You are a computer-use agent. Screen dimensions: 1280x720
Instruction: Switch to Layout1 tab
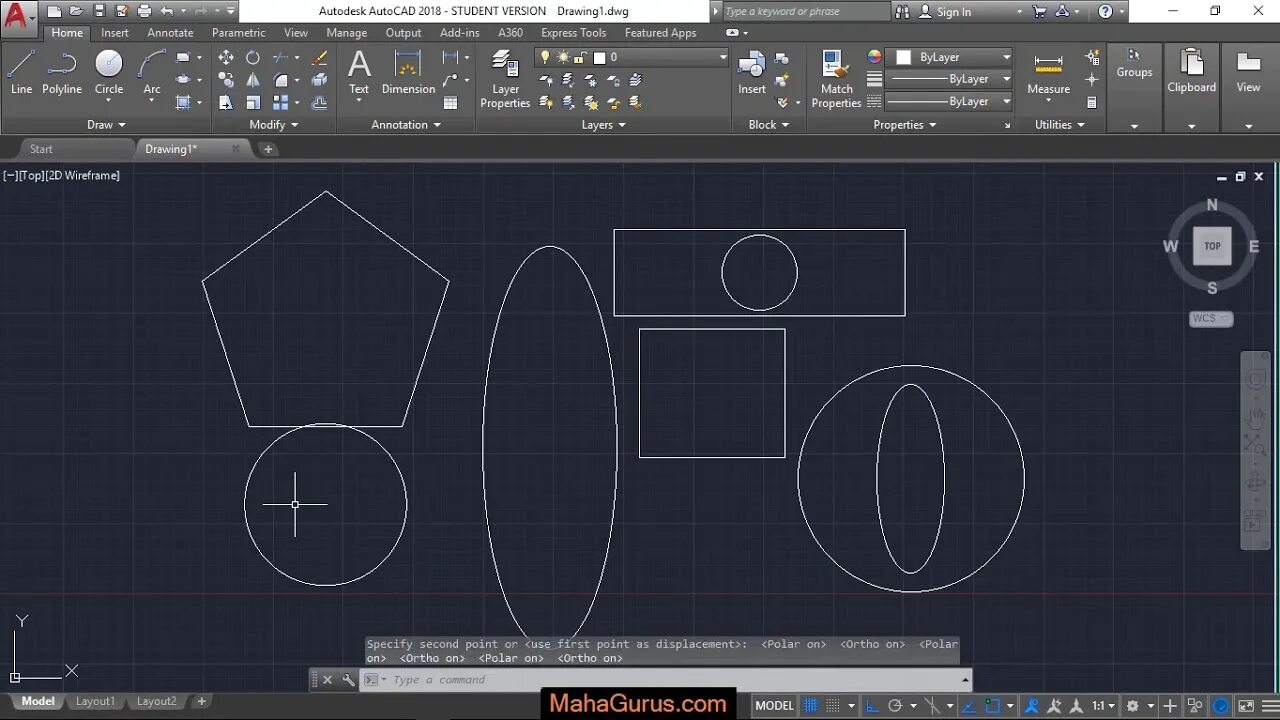[96, 701]
